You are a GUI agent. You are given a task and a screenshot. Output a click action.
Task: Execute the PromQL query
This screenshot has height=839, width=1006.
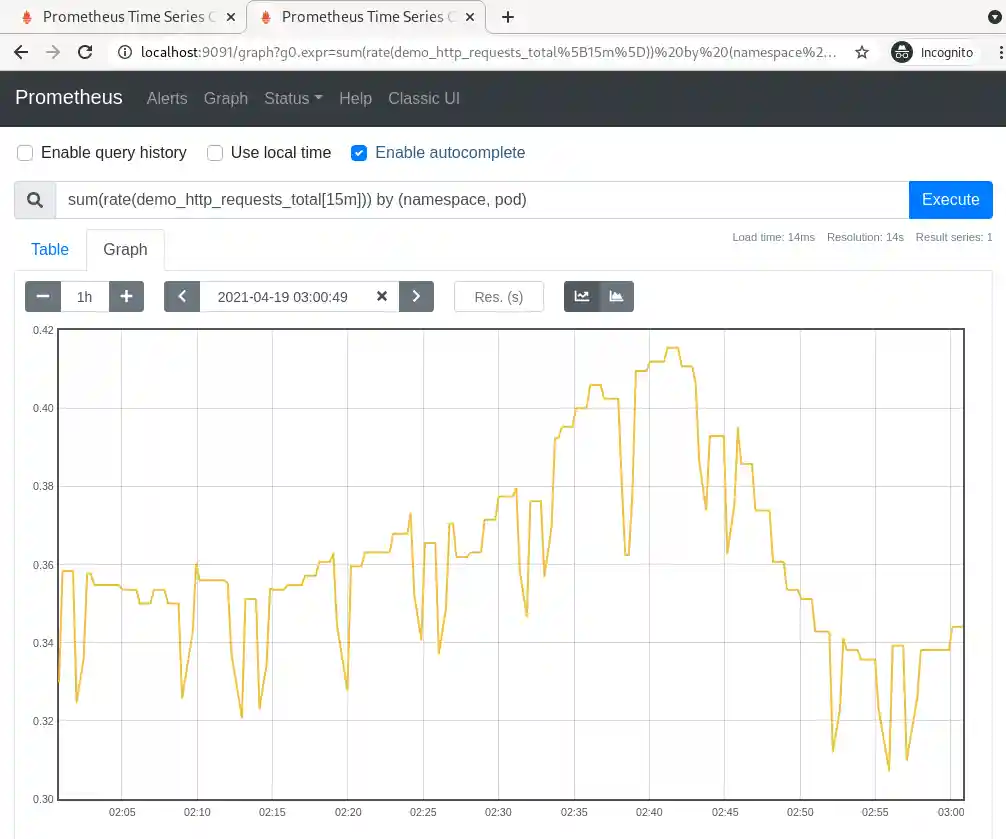950,199
